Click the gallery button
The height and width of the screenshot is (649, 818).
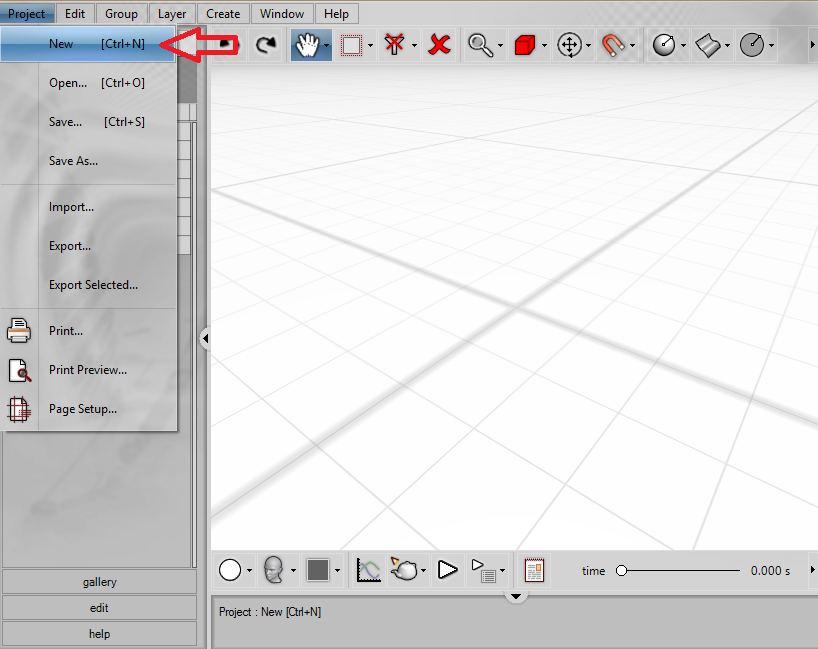click(x=99, y=582)
